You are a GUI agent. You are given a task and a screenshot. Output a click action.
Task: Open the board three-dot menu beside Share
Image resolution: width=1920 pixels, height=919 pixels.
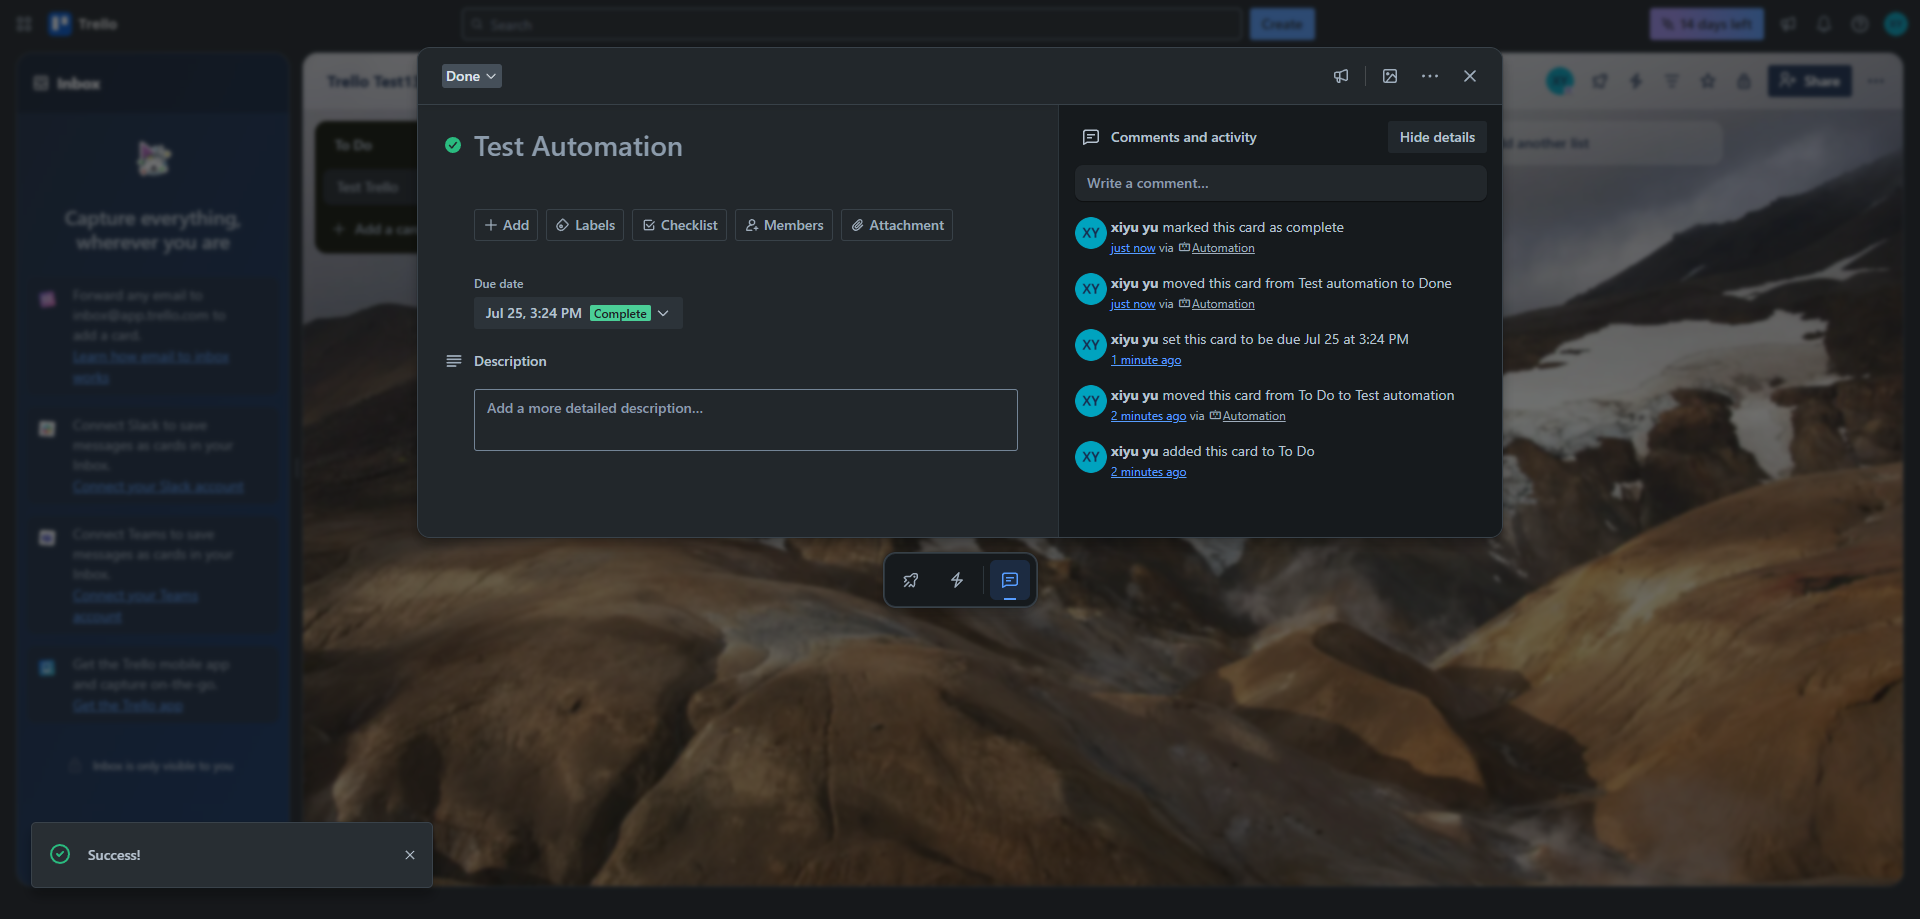(1876, 81)
